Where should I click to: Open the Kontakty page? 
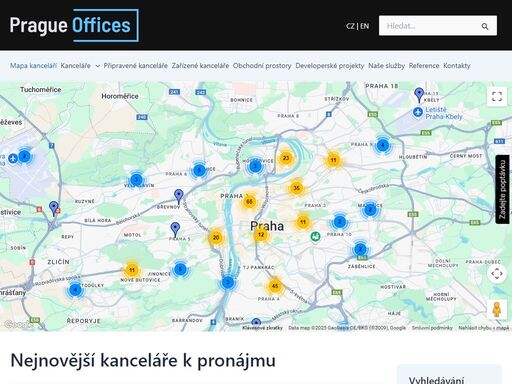tap(457, 66)
